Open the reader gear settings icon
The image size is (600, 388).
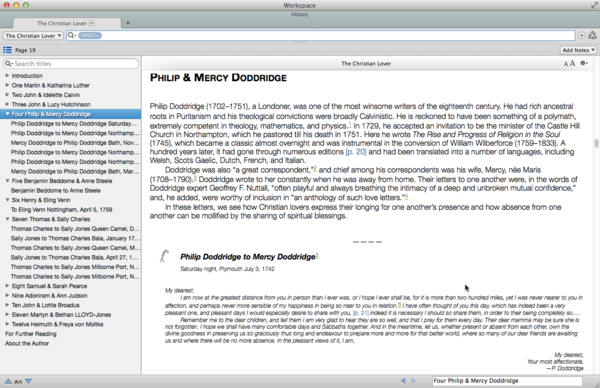[584, 63]
